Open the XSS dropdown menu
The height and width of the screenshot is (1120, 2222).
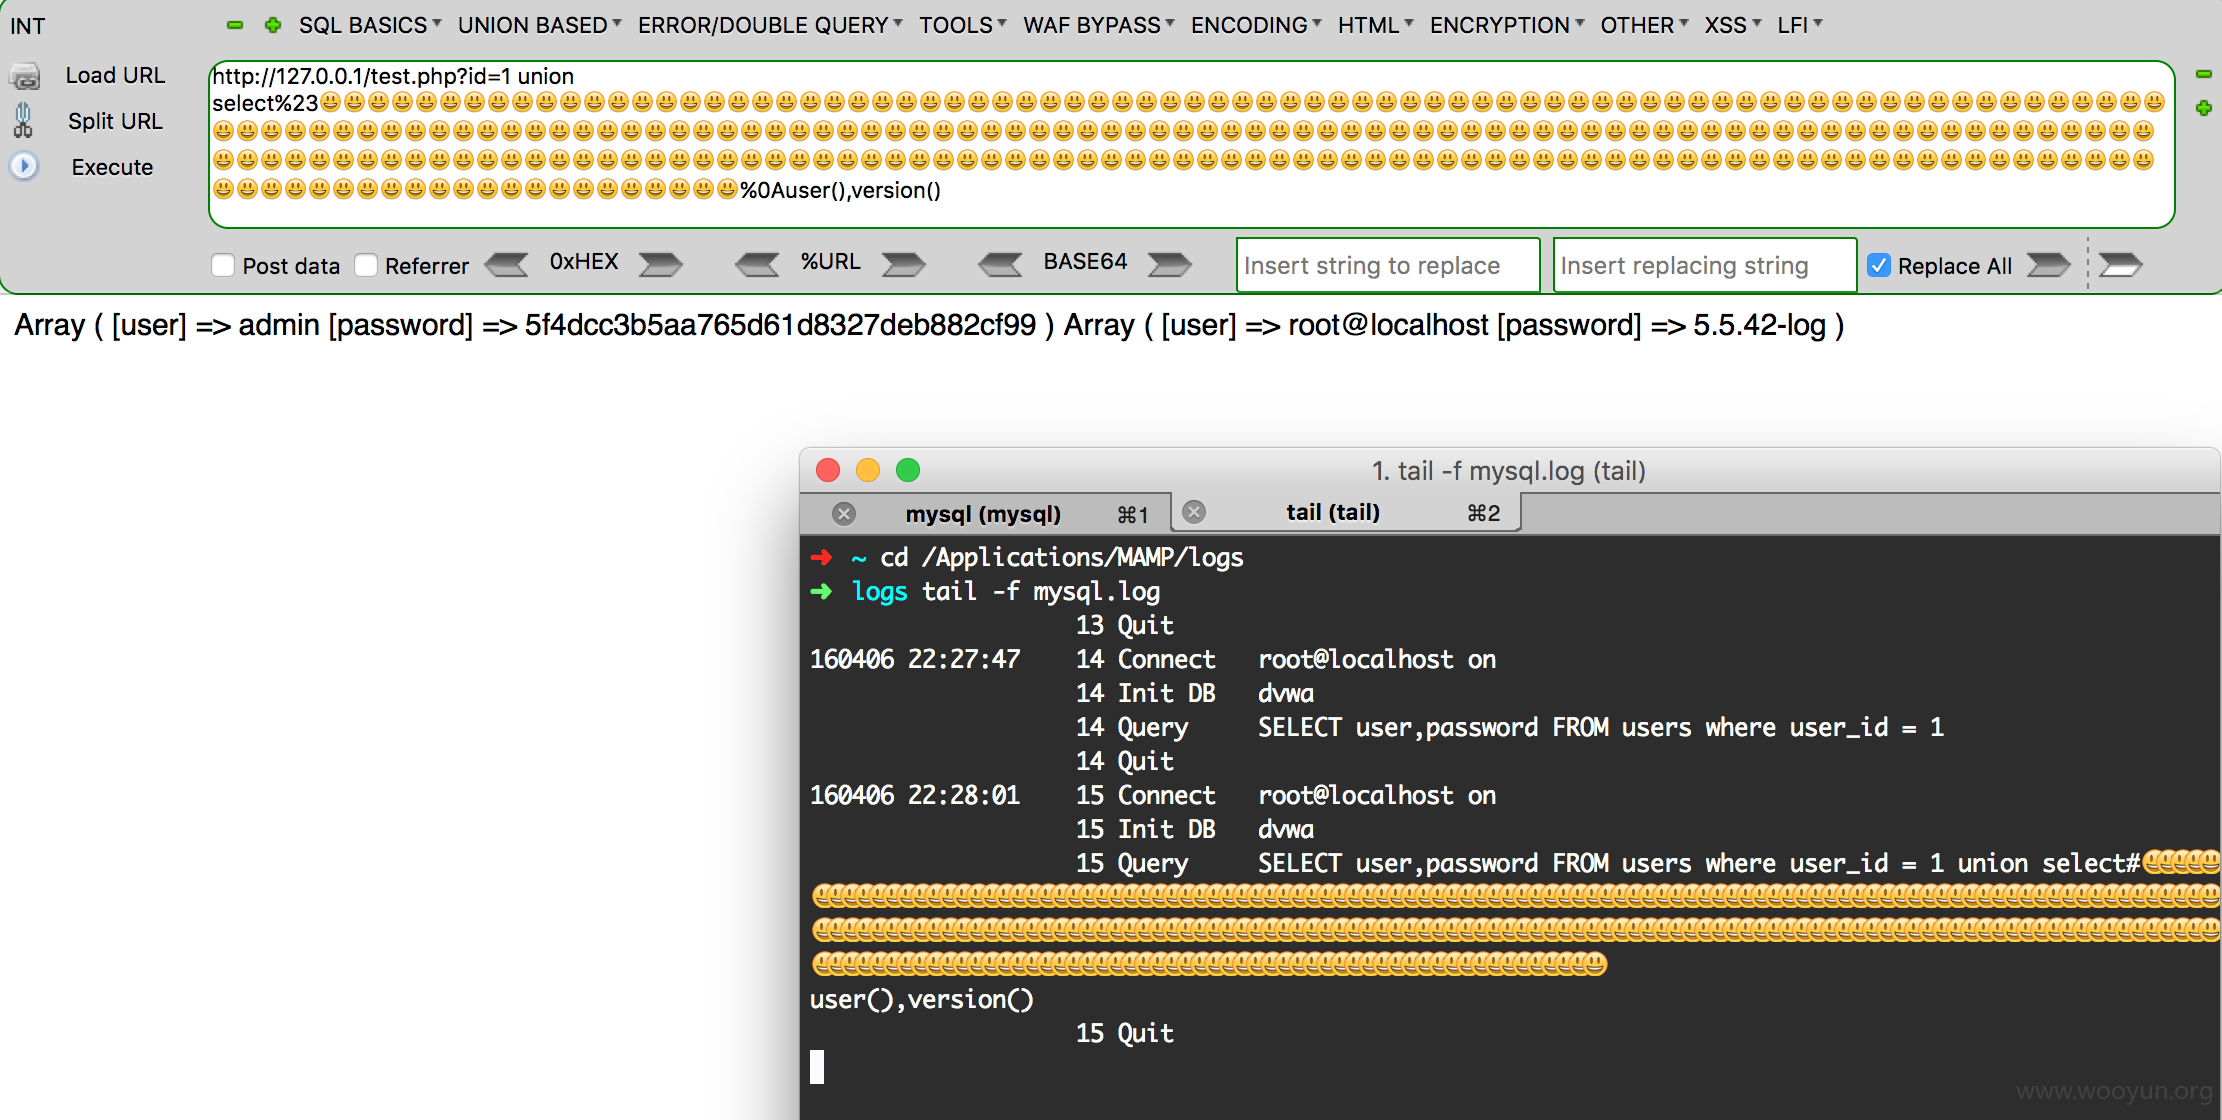(x=1732, y=25)
